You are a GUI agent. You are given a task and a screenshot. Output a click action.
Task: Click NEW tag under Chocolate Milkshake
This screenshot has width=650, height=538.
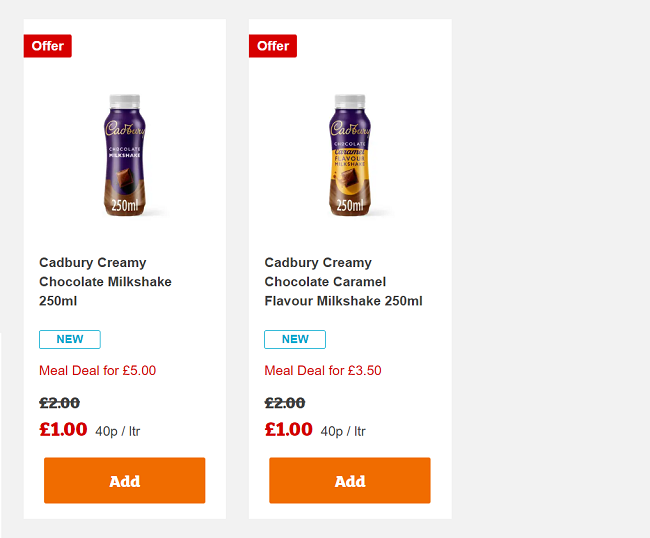tap(70, 339)
